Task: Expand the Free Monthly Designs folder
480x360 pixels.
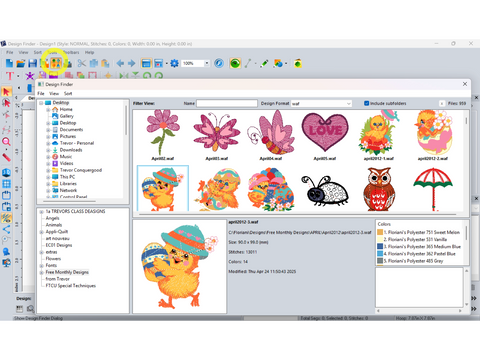Action: click(41, 272)
